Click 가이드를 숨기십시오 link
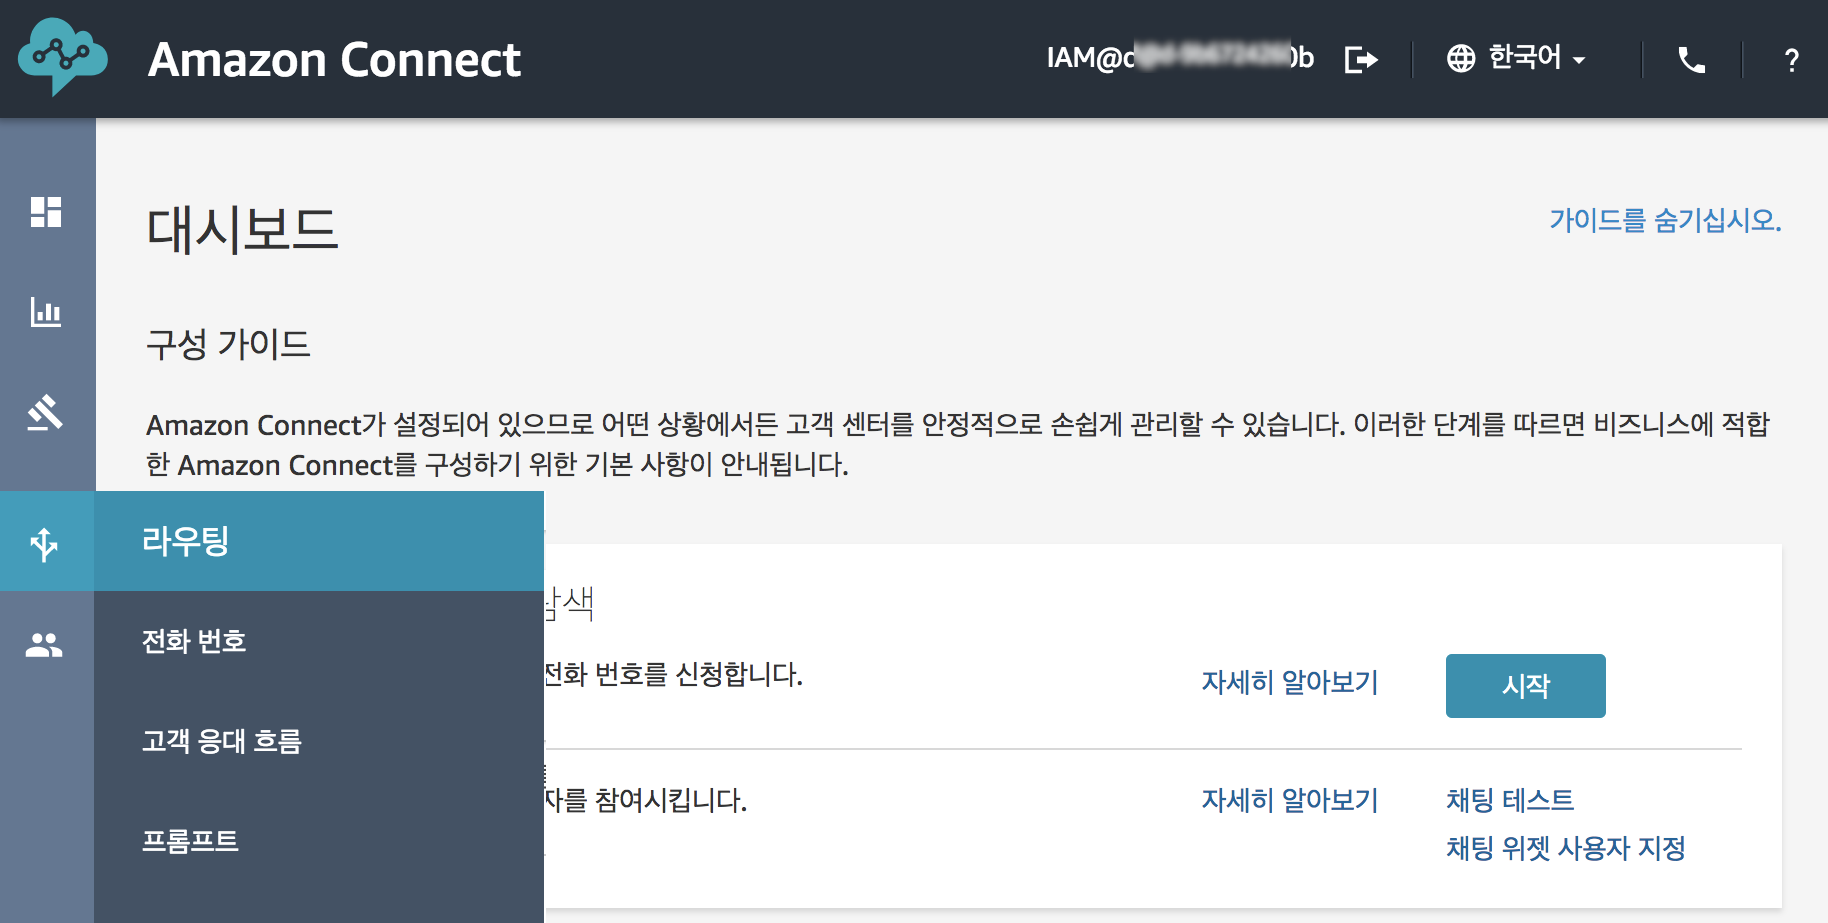The height and width of the screenshot is (923, 1828). pyautogui.click(x=1665, y=220)
